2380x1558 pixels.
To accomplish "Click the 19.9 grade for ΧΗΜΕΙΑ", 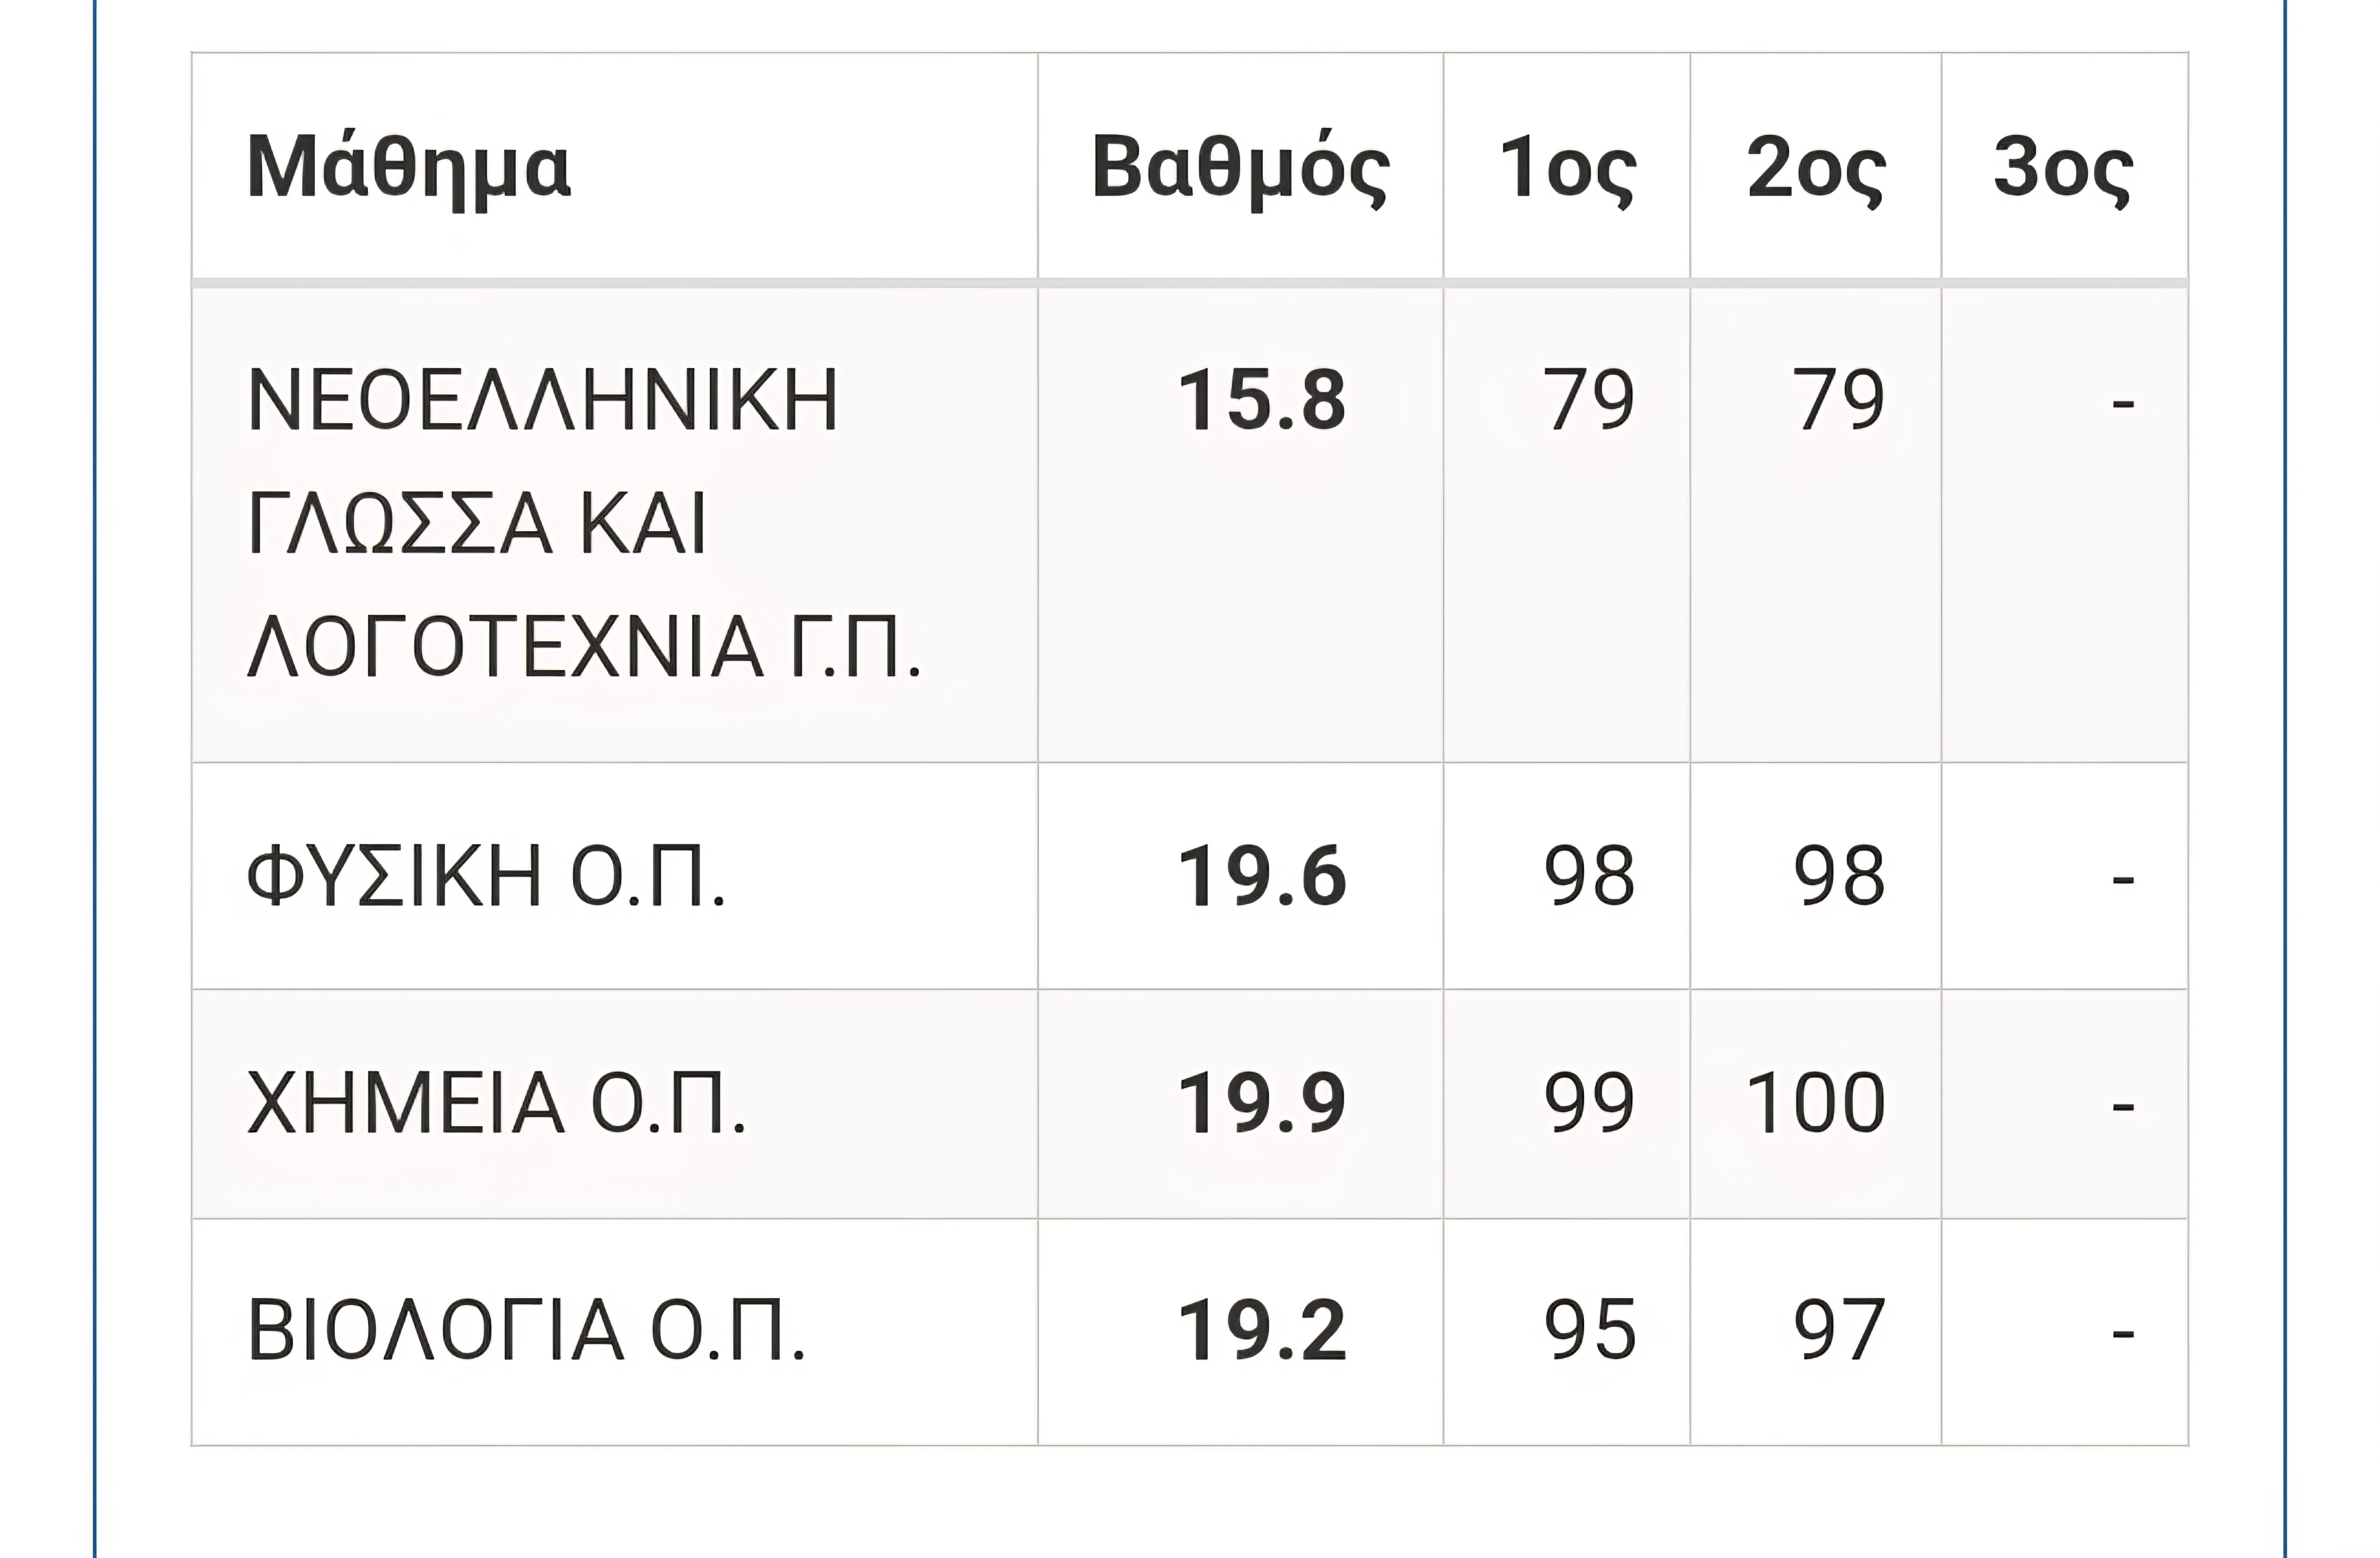I will 1262,1103.
